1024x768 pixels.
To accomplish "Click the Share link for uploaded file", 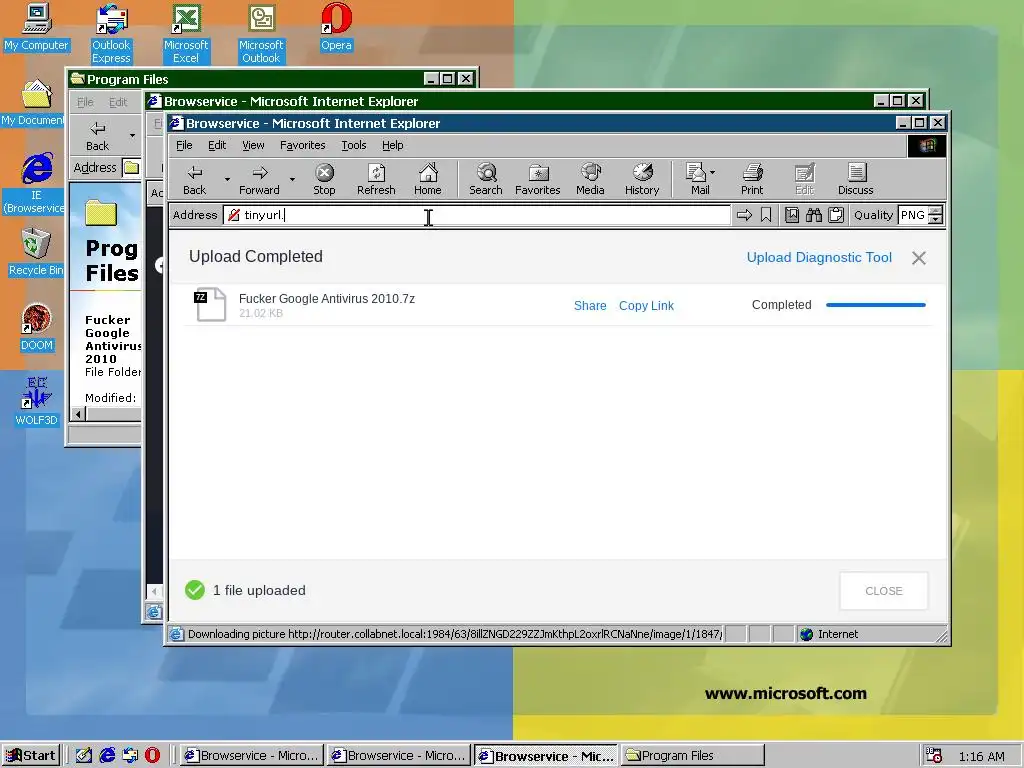I will click(590, 306).
